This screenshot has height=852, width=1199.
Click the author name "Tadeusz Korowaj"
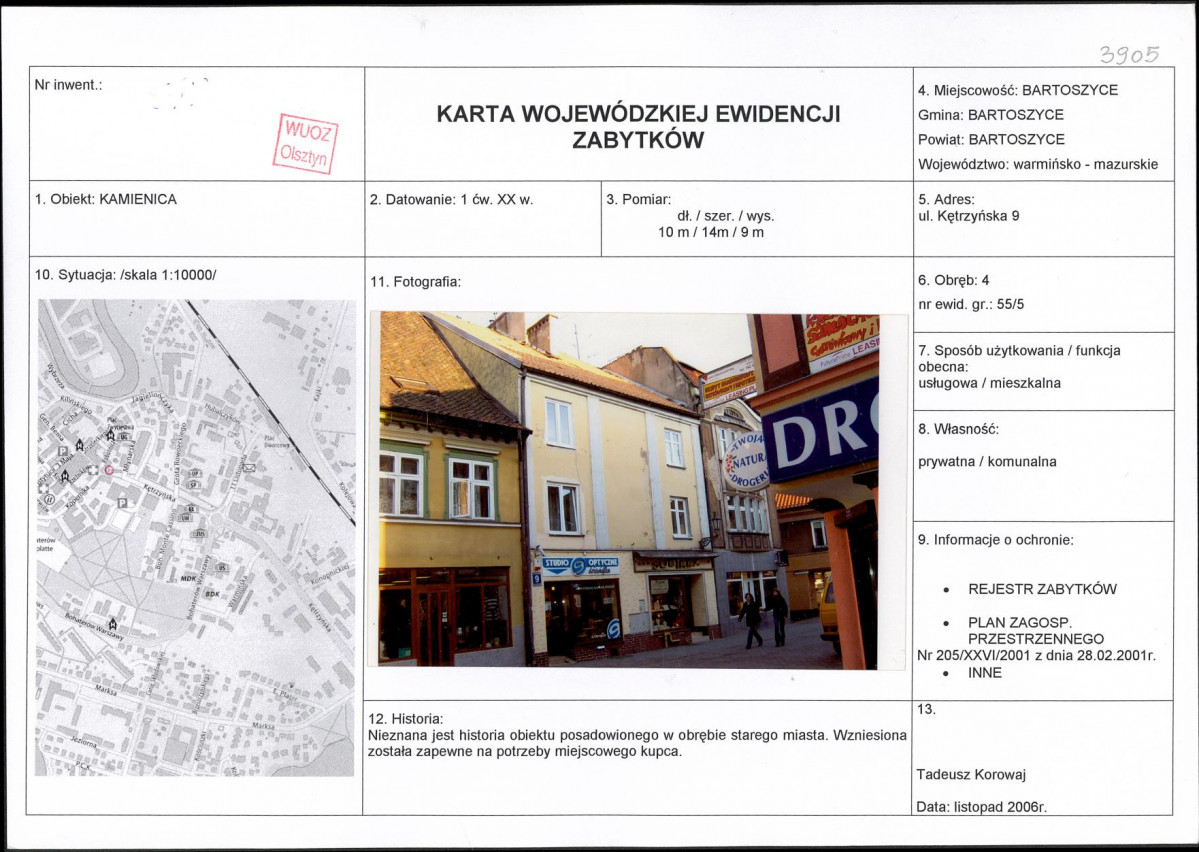pos(971,775)
